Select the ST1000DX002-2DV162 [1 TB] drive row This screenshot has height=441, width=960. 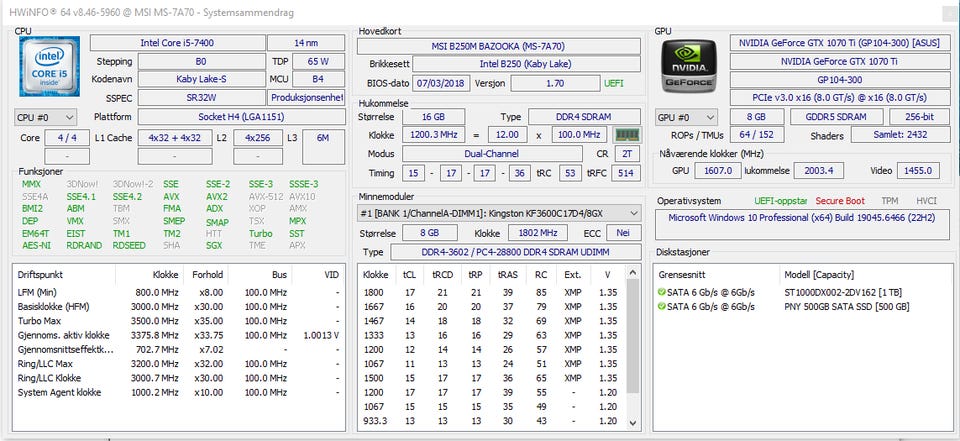pyautogui.click(x=803, y=293)
